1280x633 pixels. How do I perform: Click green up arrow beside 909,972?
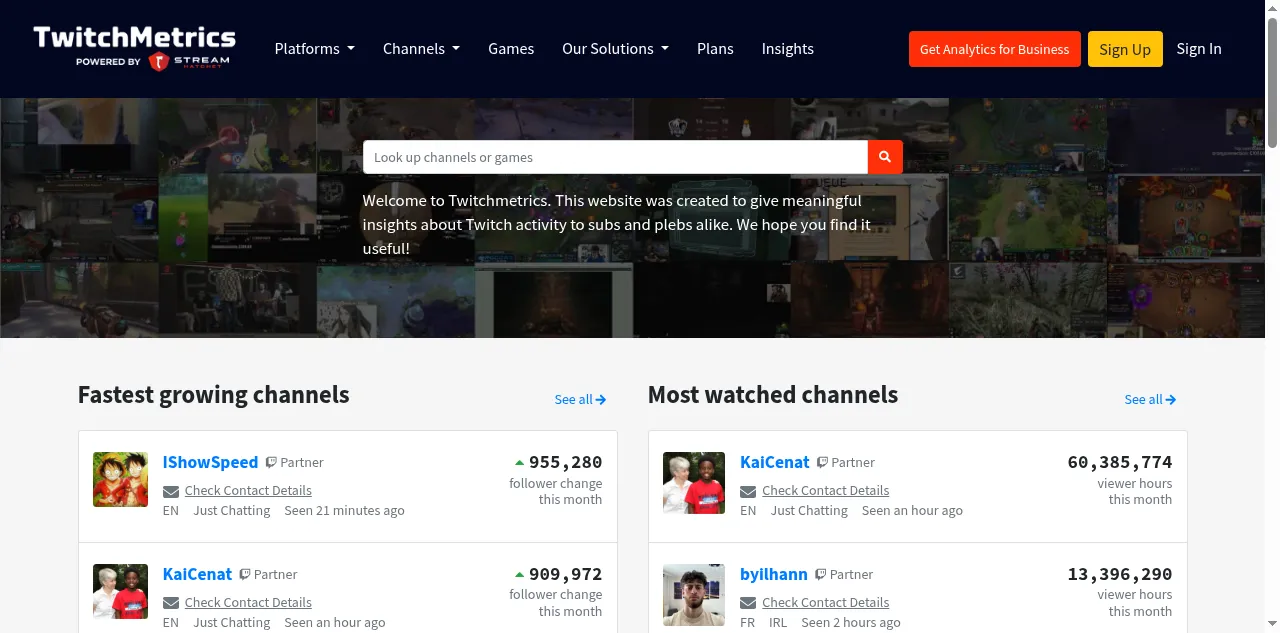[x=520, y=575]
